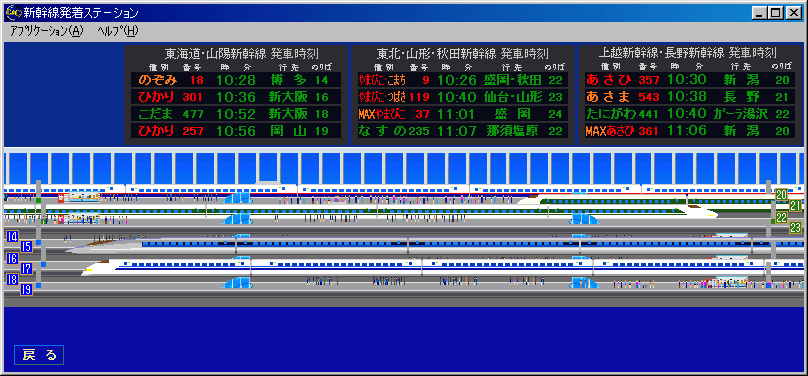Select のぞみ 18 departure row to 博多
The image size is (808, 376).
point(236,80)
